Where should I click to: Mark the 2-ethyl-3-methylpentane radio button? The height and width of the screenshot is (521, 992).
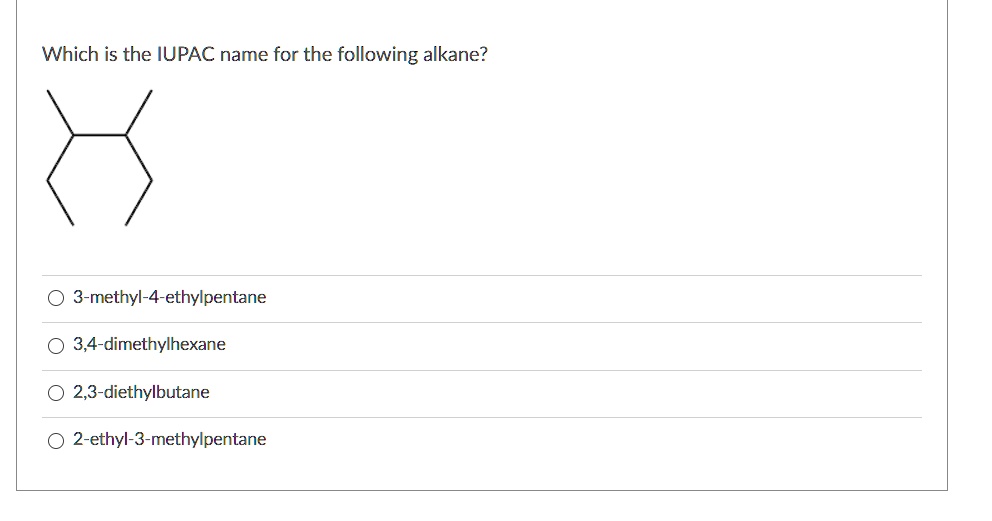click(x=55, y=440)
